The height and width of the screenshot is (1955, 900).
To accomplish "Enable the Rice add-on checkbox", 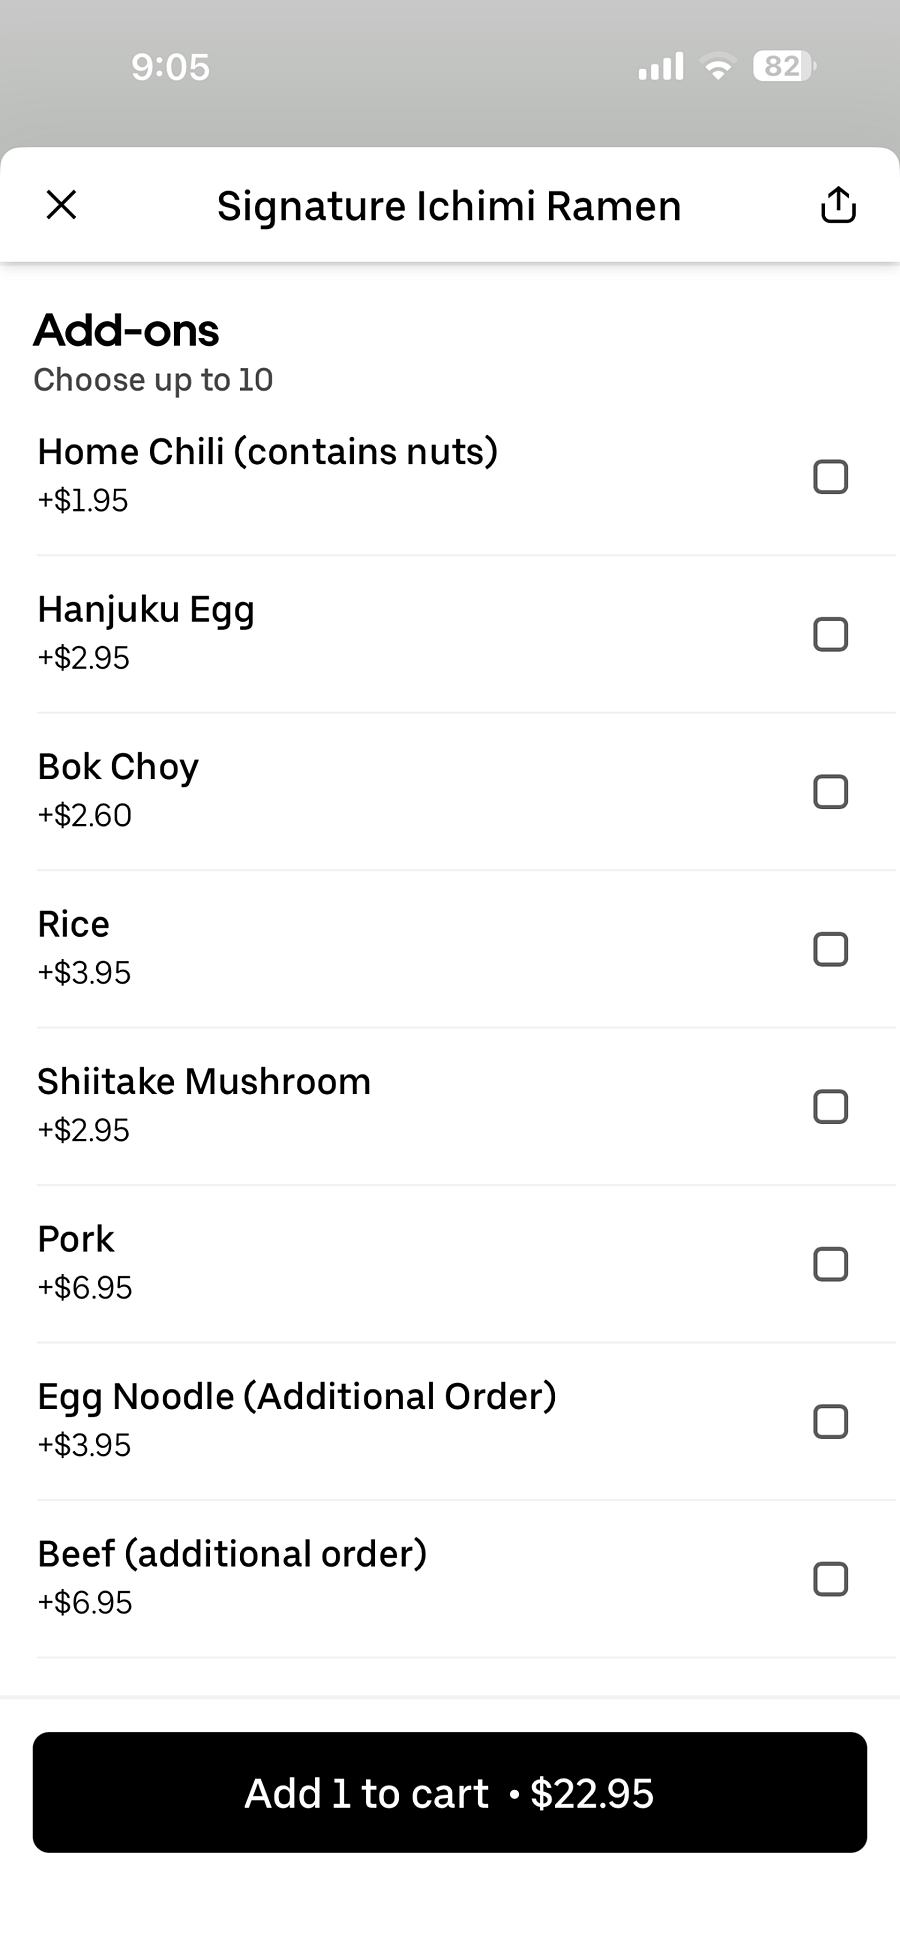I will tap(831, 949).
